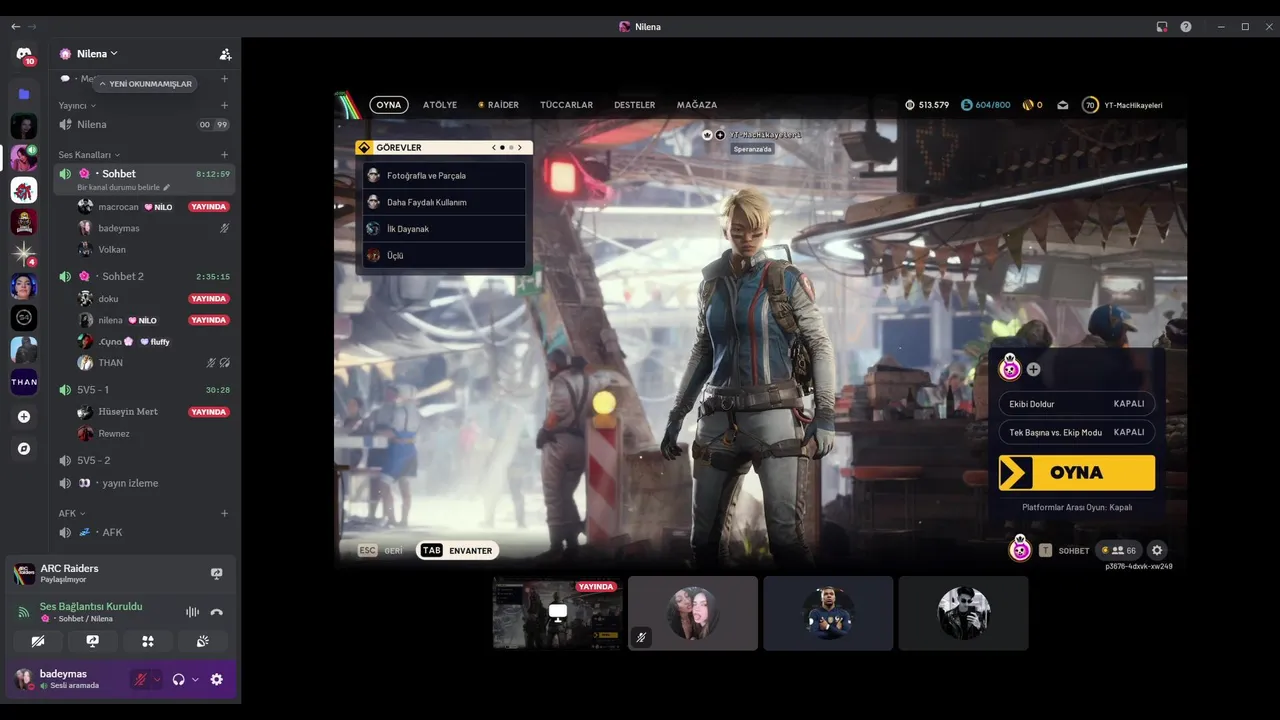The image size is (1280, 720).
Task: Click the ENVANTER button
Action: (457, 550)
